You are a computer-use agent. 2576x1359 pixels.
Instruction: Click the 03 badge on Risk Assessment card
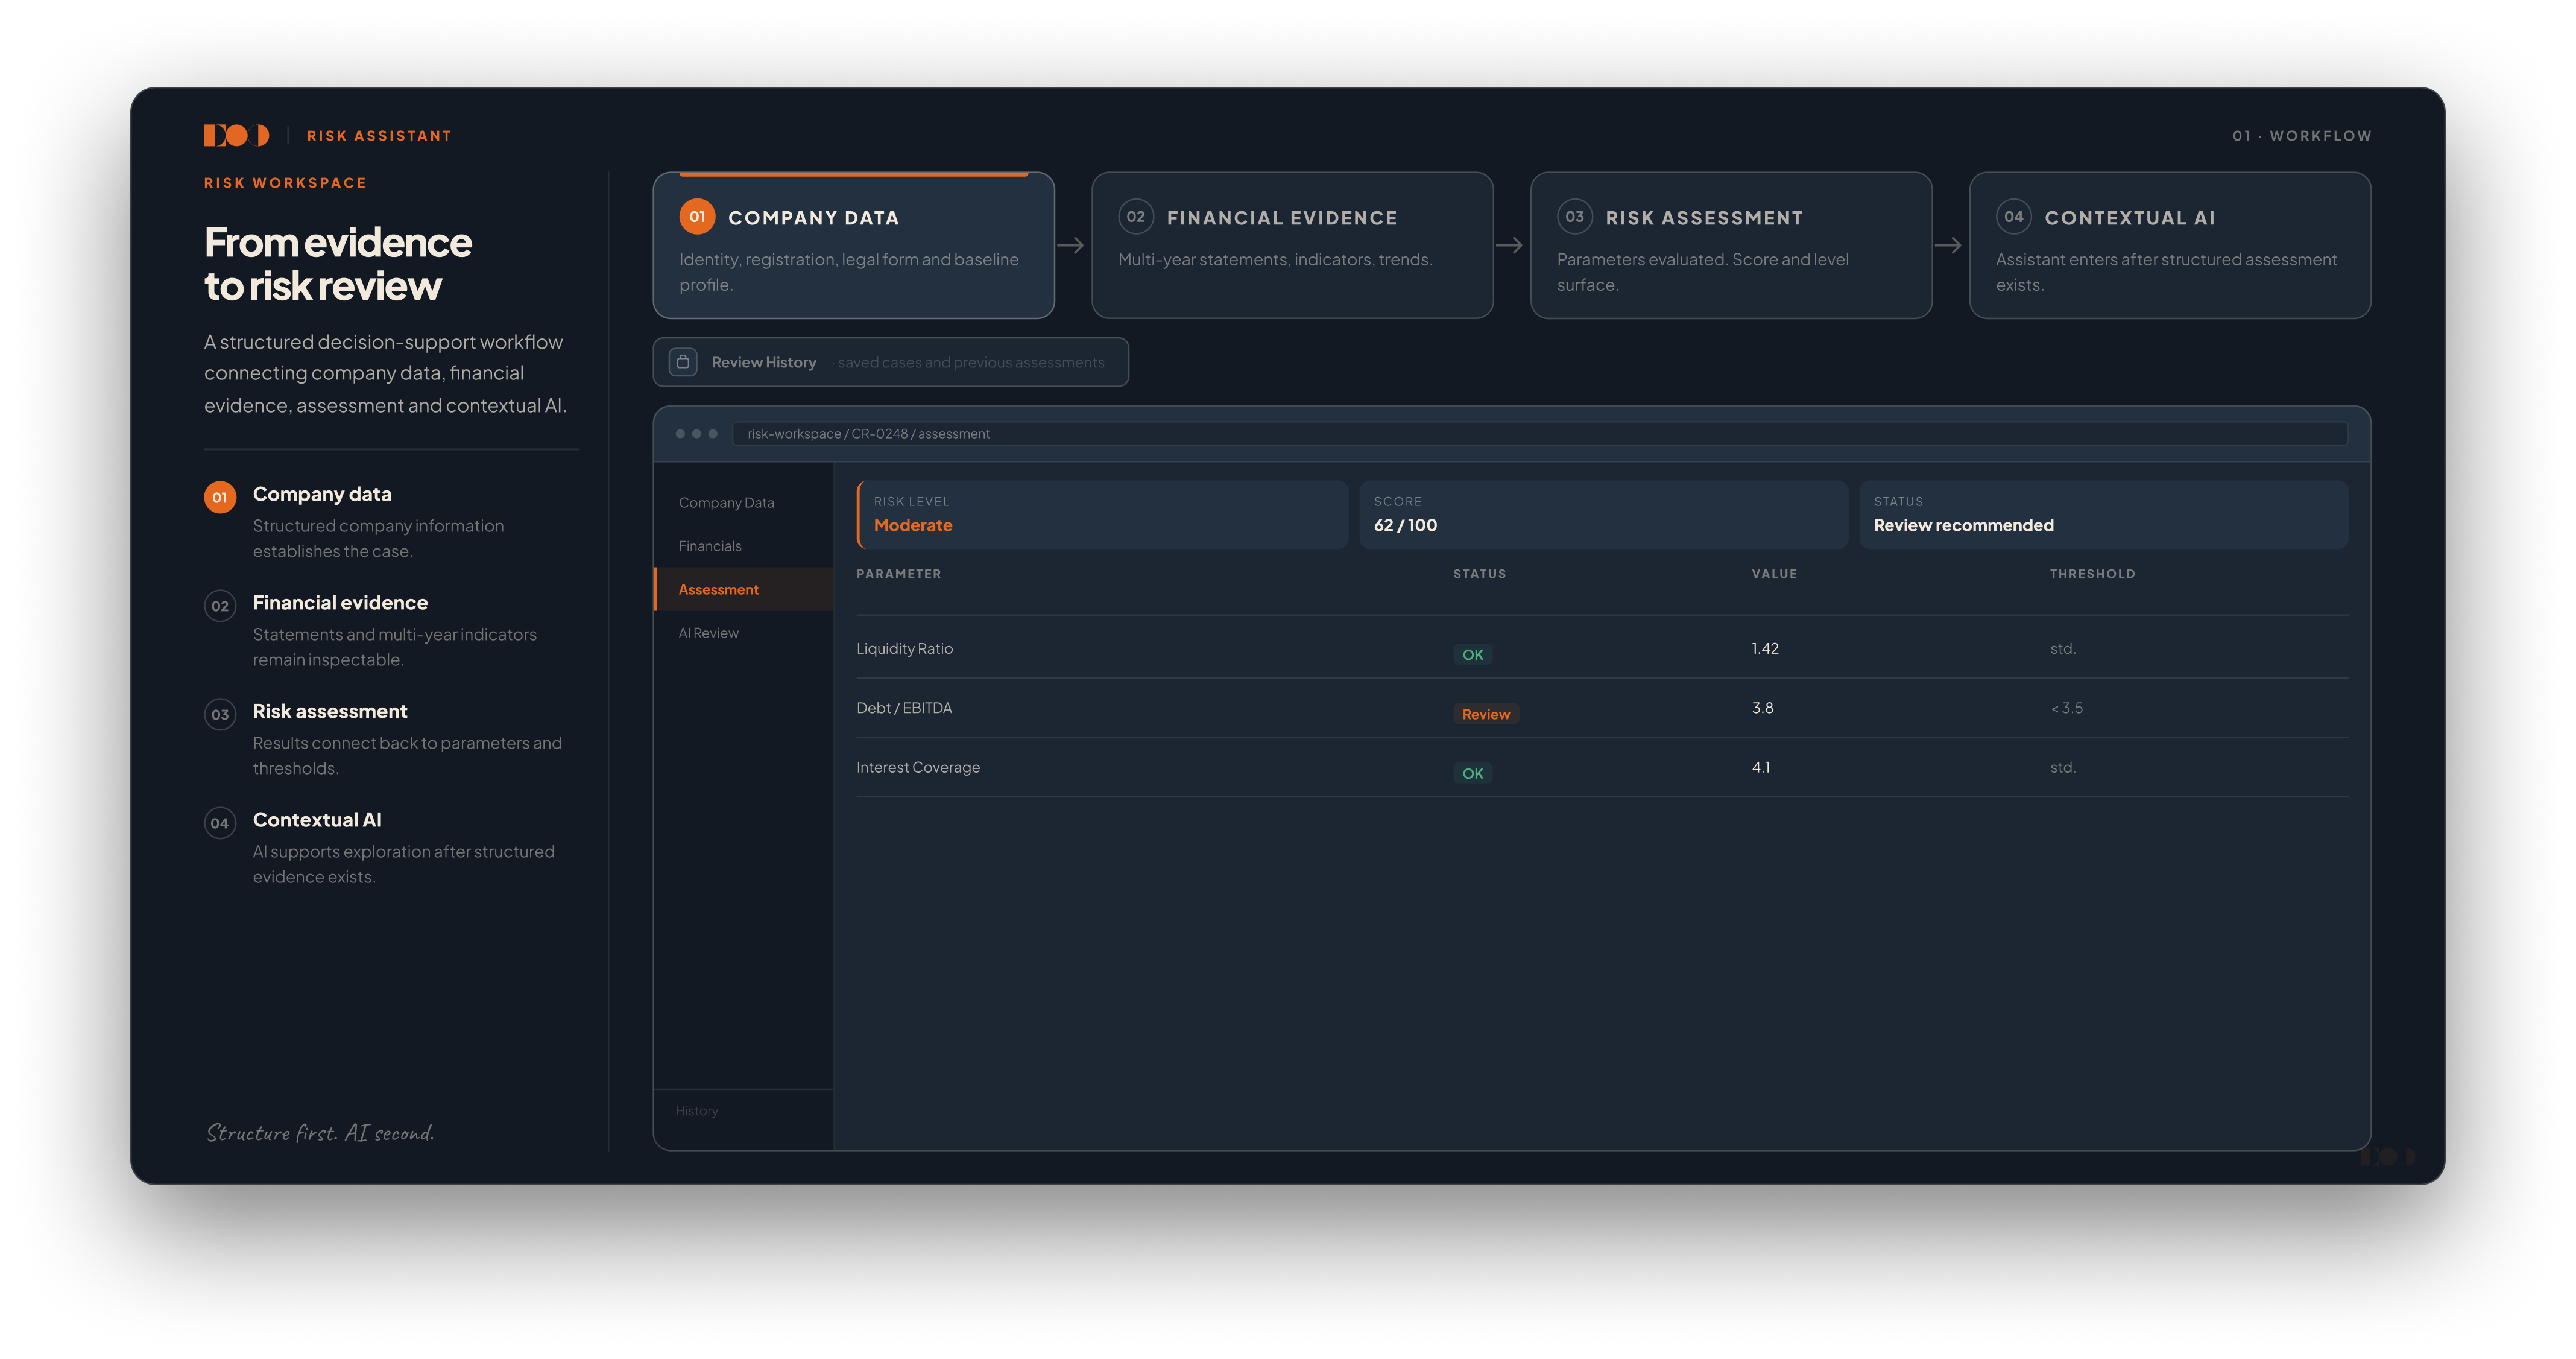pos(1575,217)
